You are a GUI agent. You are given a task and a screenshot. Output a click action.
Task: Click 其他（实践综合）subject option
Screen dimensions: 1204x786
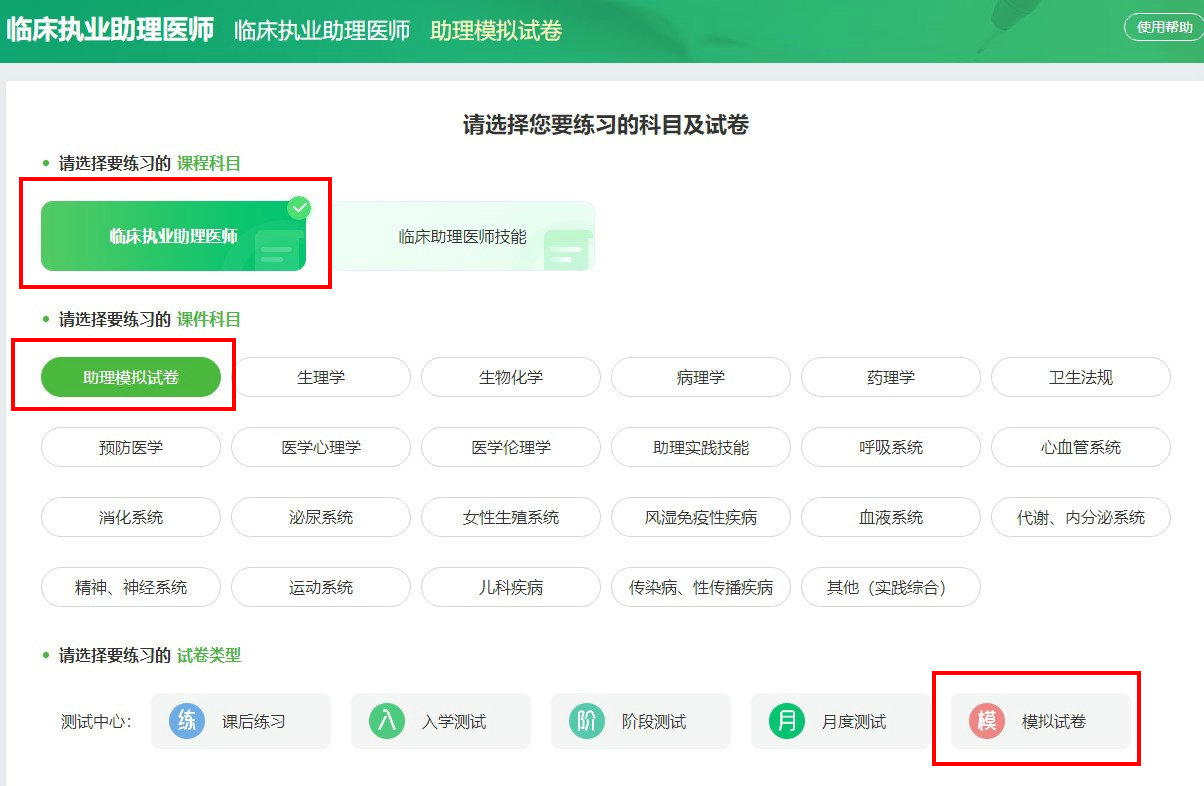coord(890,588)
